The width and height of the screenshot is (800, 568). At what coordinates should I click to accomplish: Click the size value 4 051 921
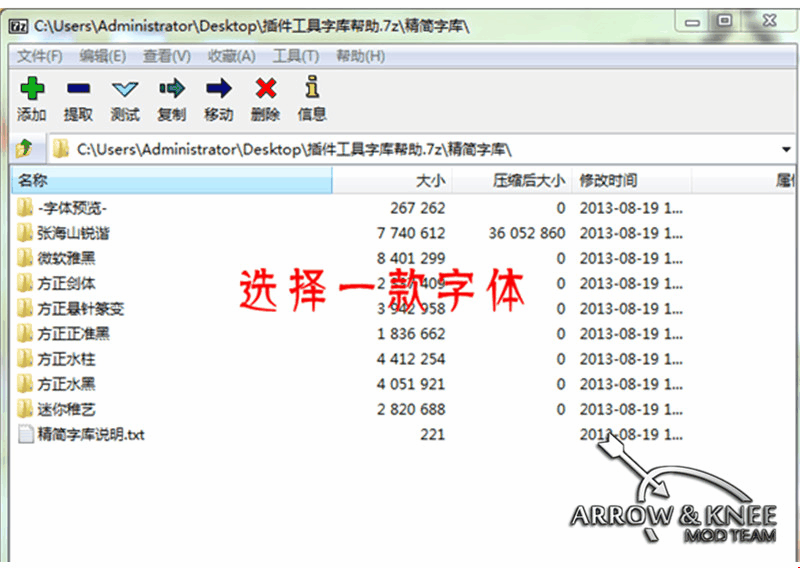pyautogui.click(x=411, y=384)
